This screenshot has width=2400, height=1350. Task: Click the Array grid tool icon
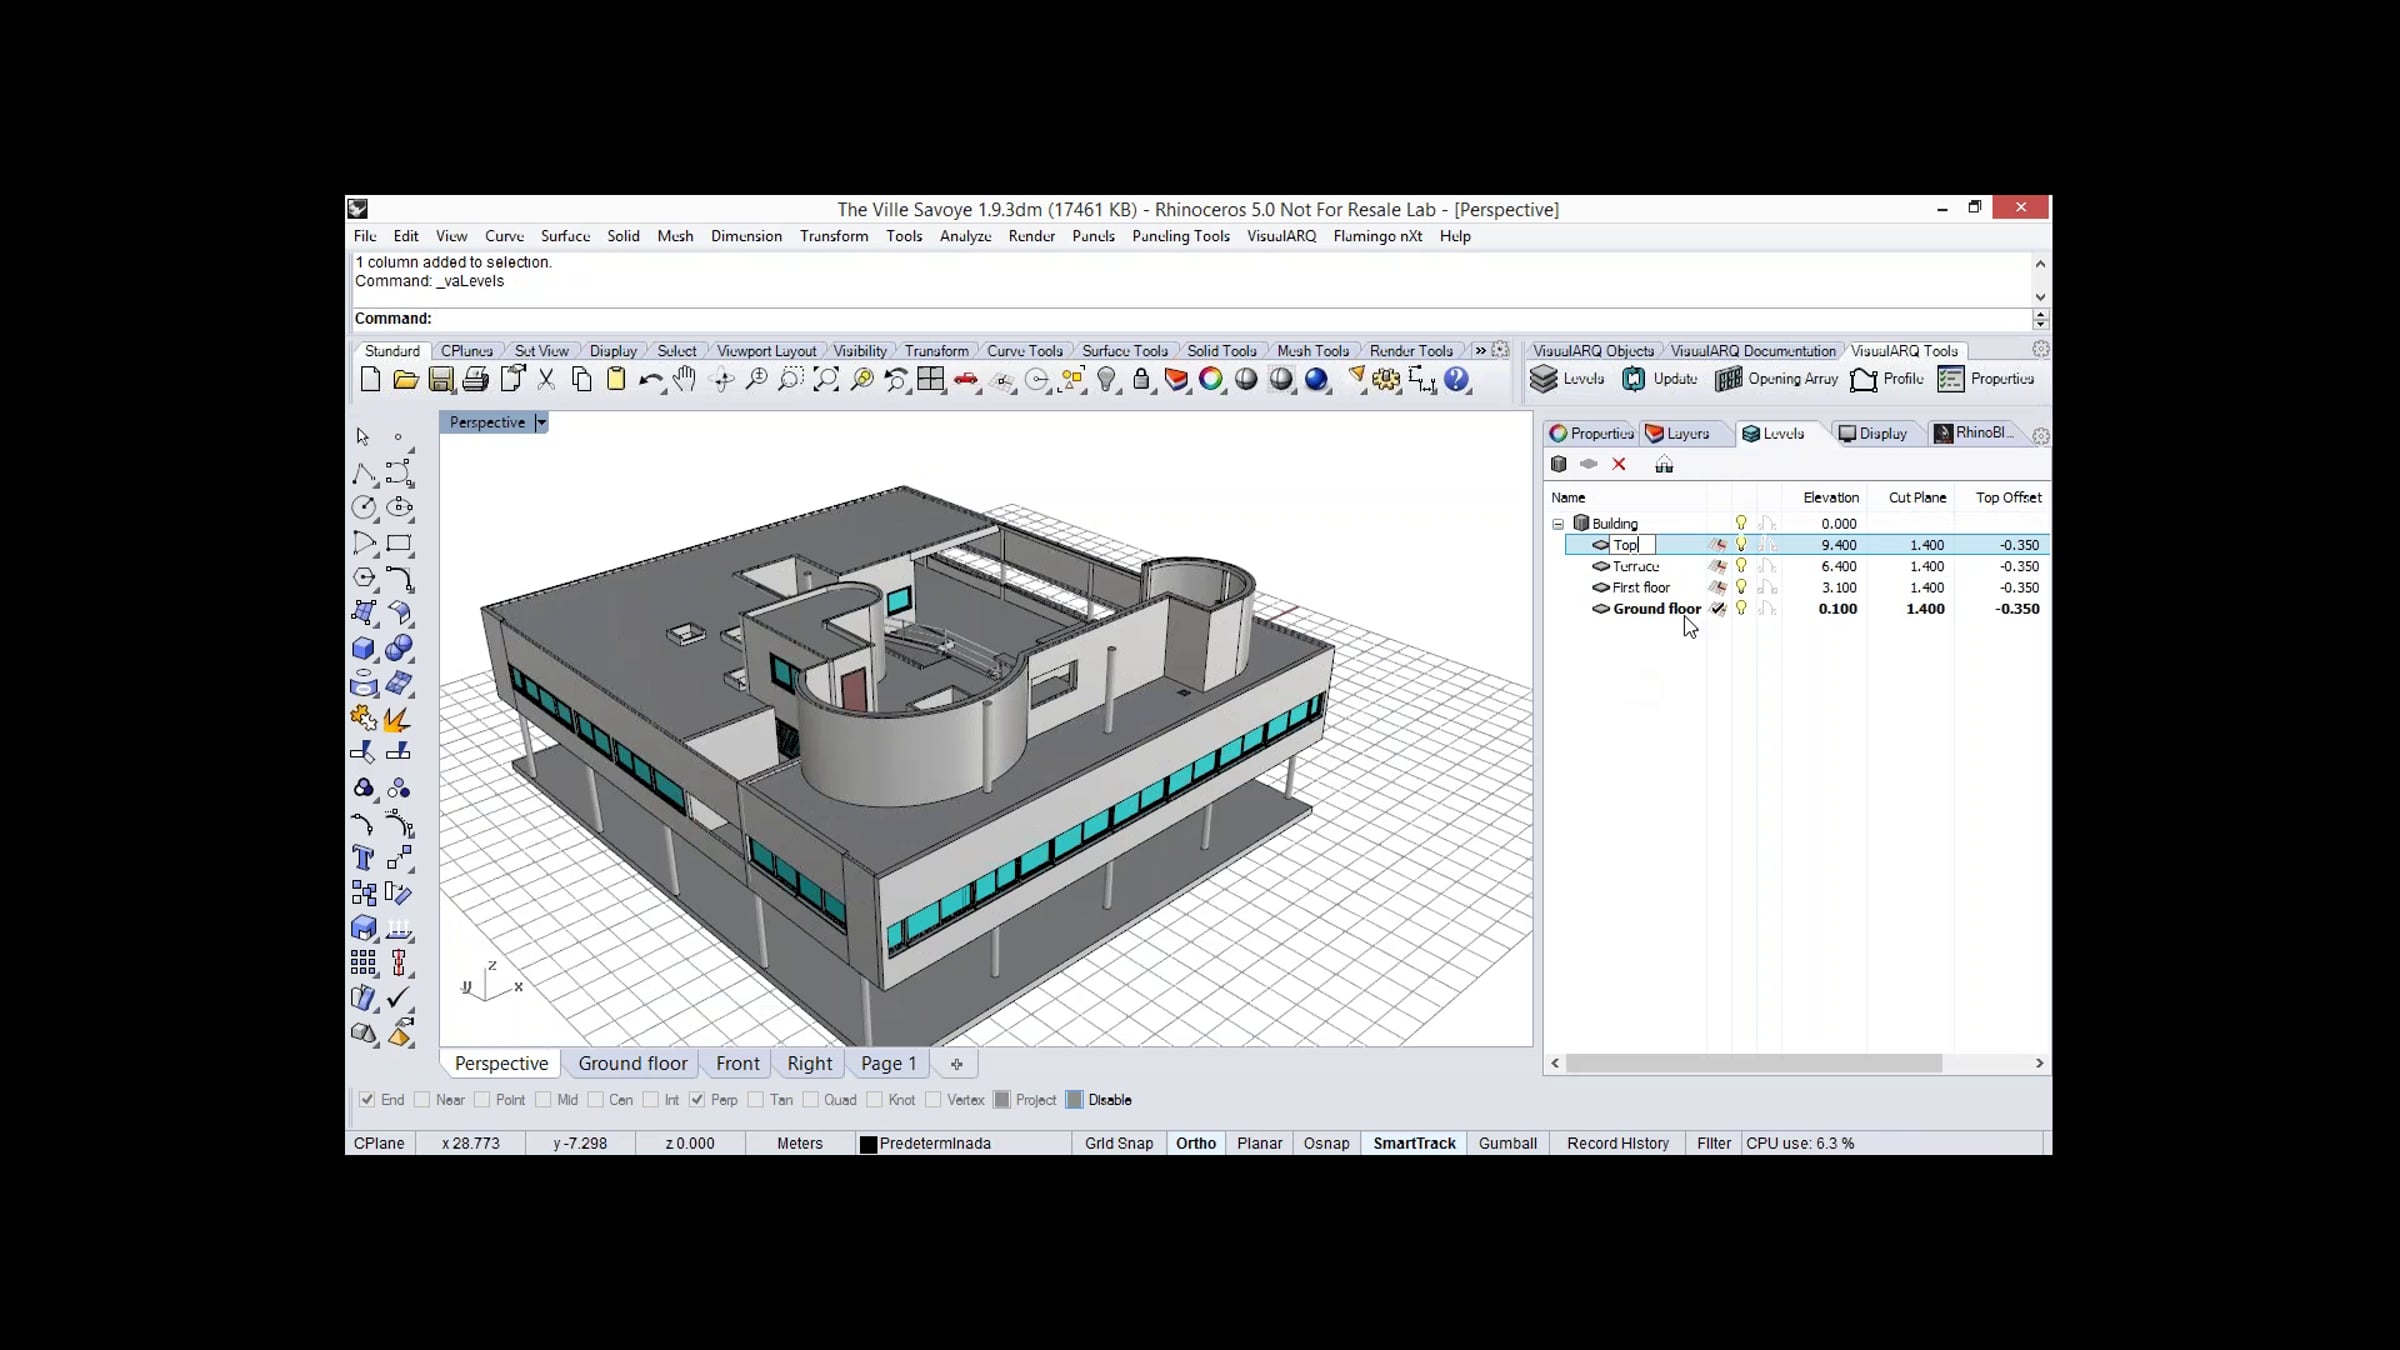coord(364,963)
